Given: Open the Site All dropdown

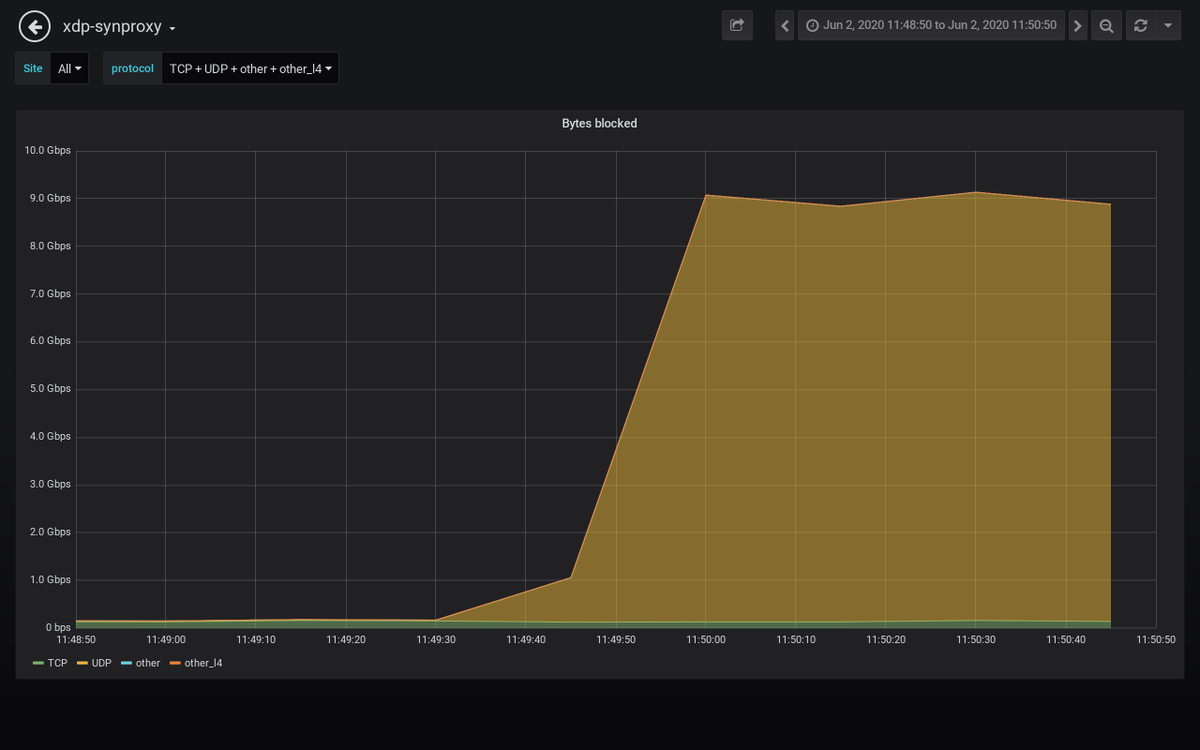Looking at the screenshot, I should 69,68.
